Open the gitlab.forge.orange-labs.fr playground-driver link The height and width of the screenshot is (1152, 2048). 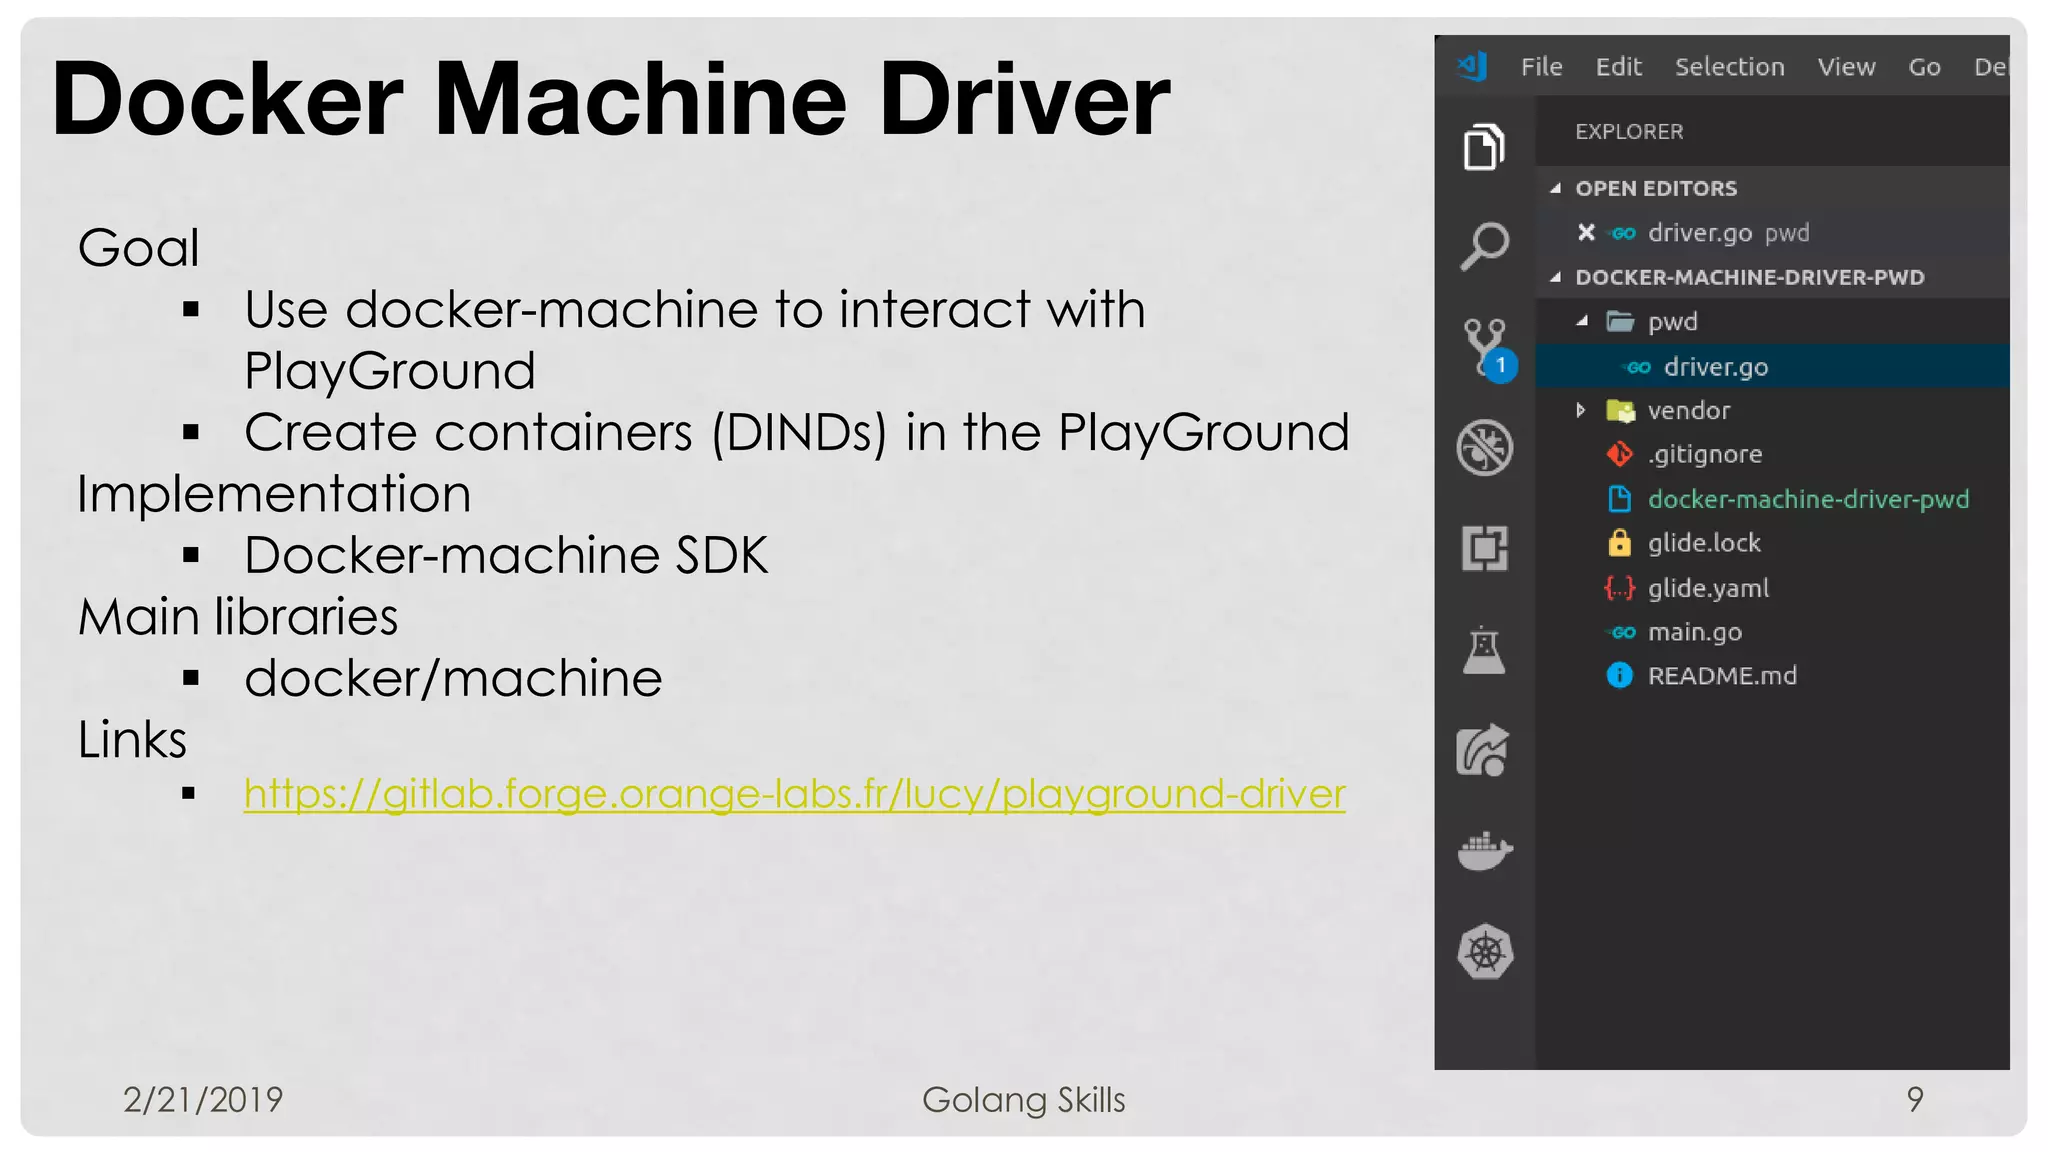794,794
